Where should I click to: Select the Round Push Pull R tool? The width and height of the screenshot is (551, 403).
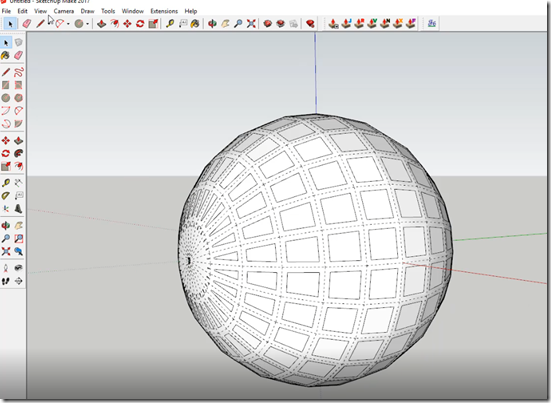pyautogui.click(x=359, y=24)
